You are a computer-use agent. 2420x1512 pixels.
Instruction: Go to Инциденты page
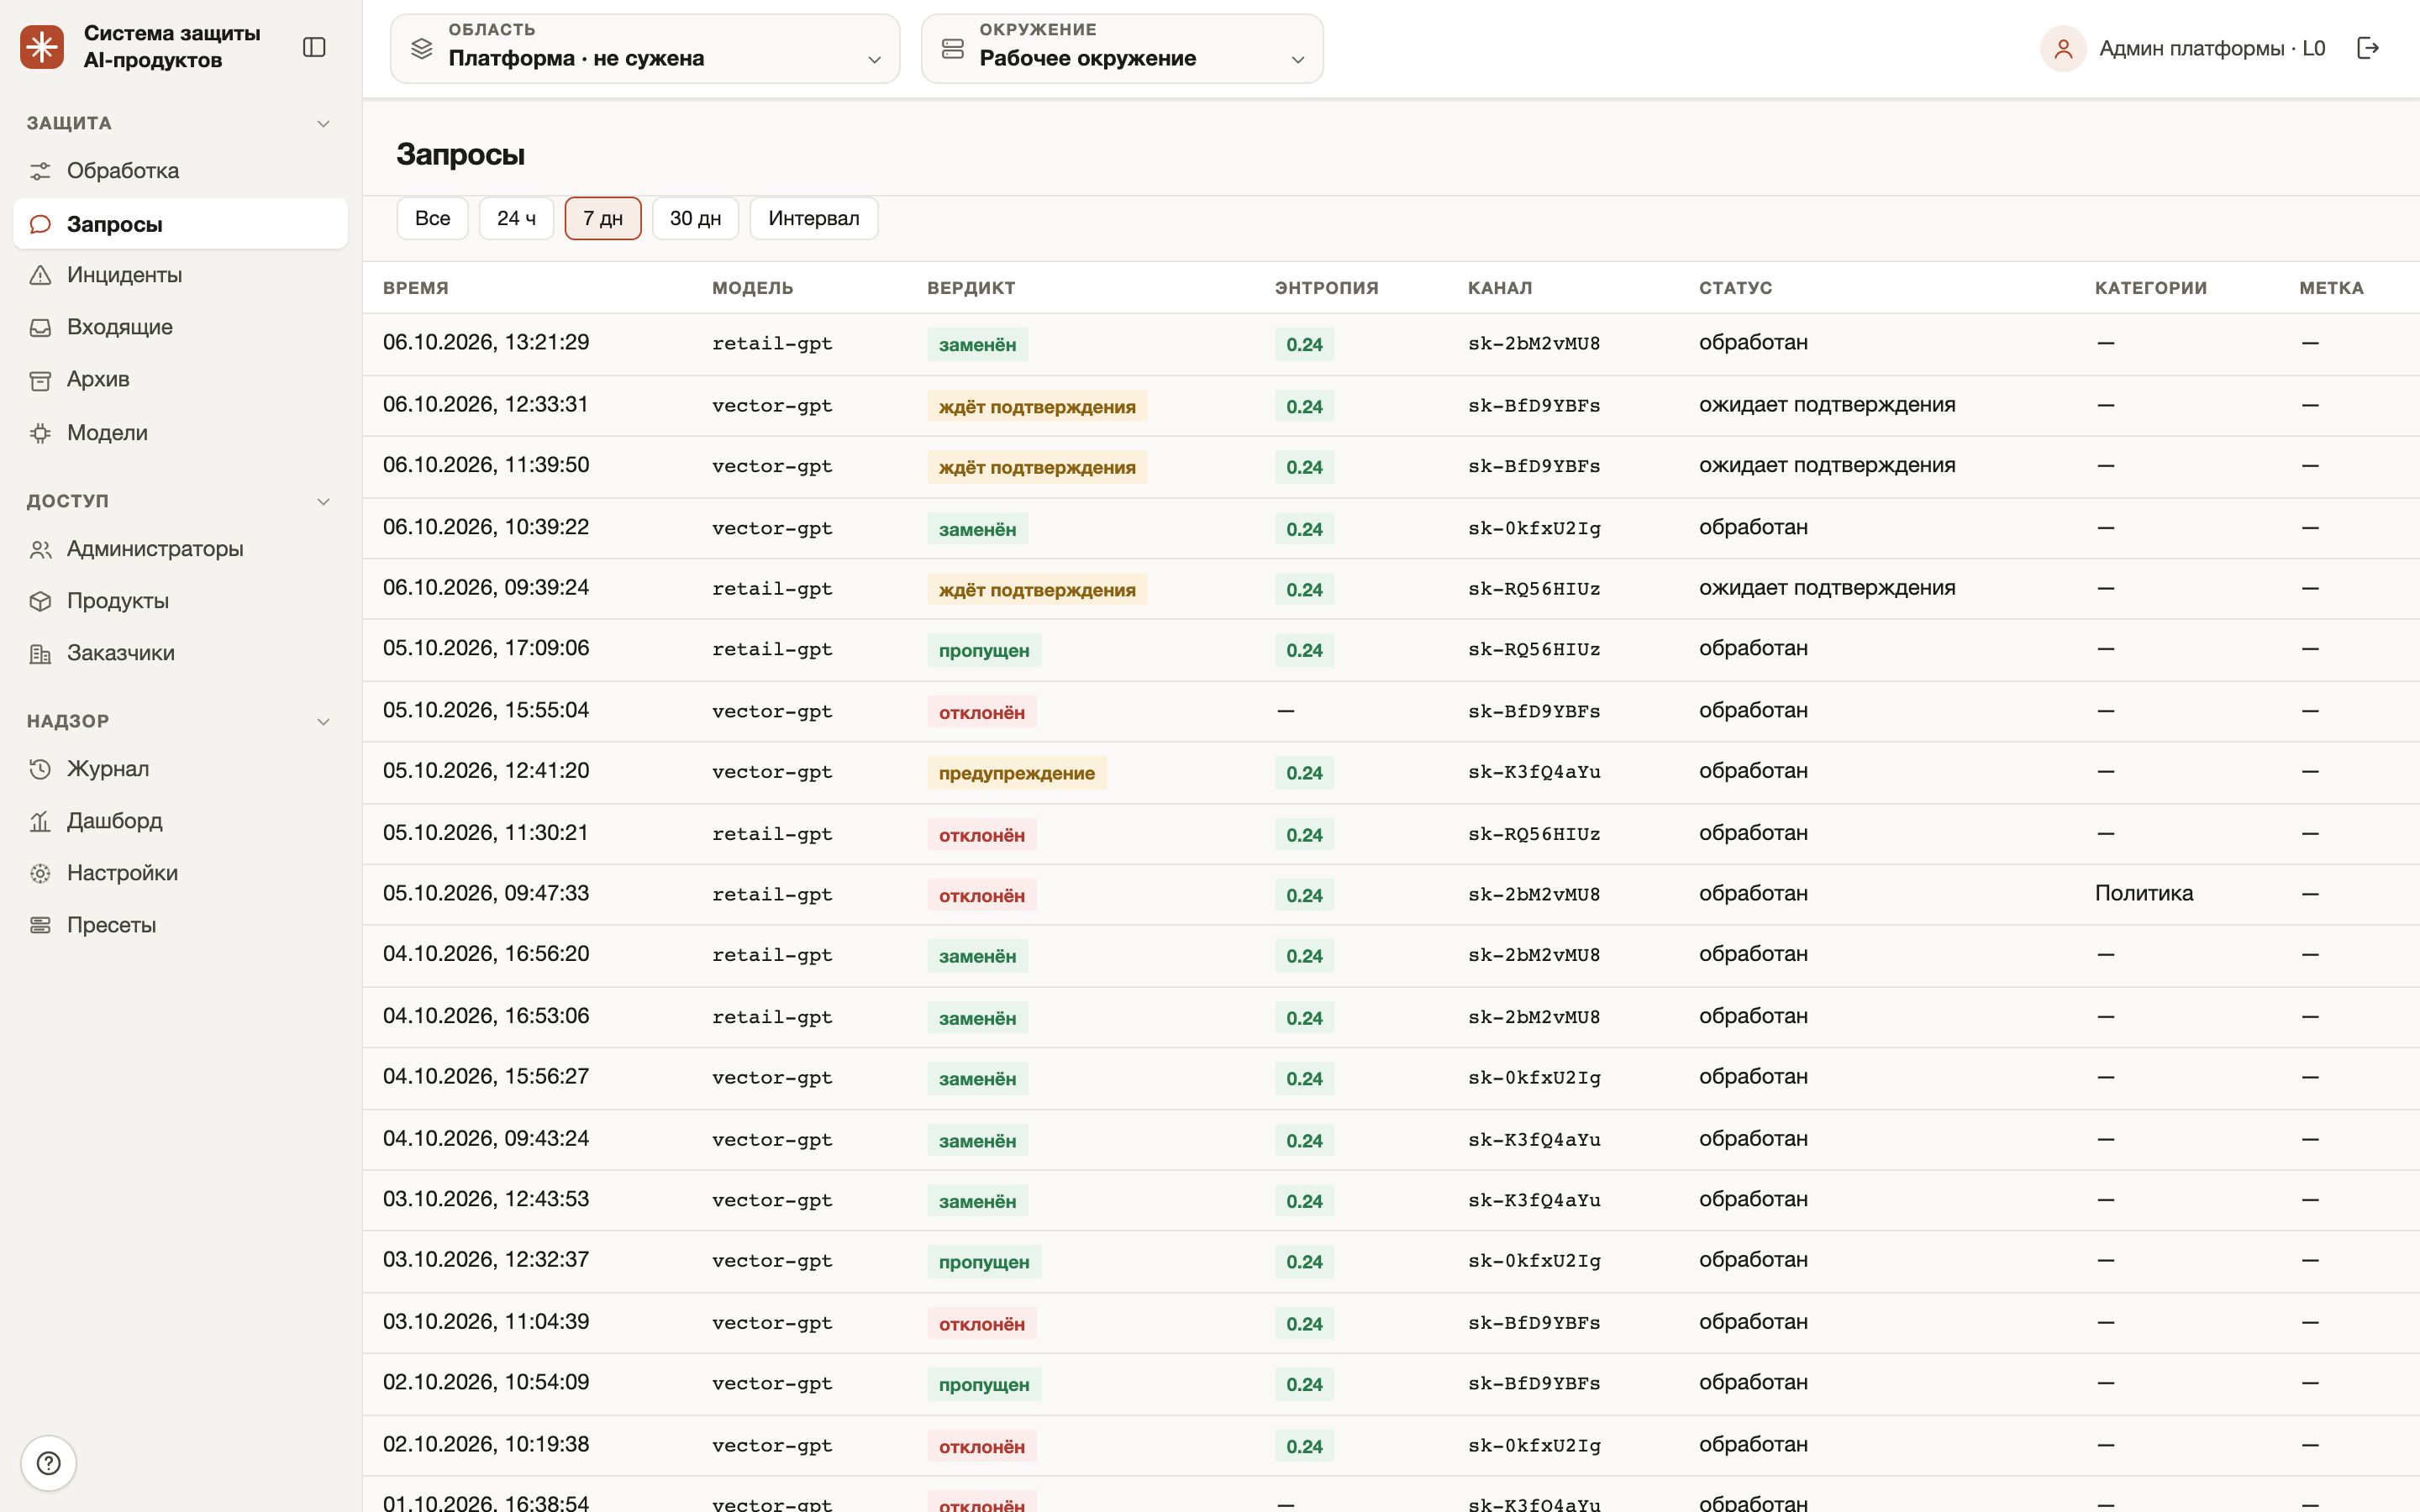pyautogui.click(x=181, y=275)
